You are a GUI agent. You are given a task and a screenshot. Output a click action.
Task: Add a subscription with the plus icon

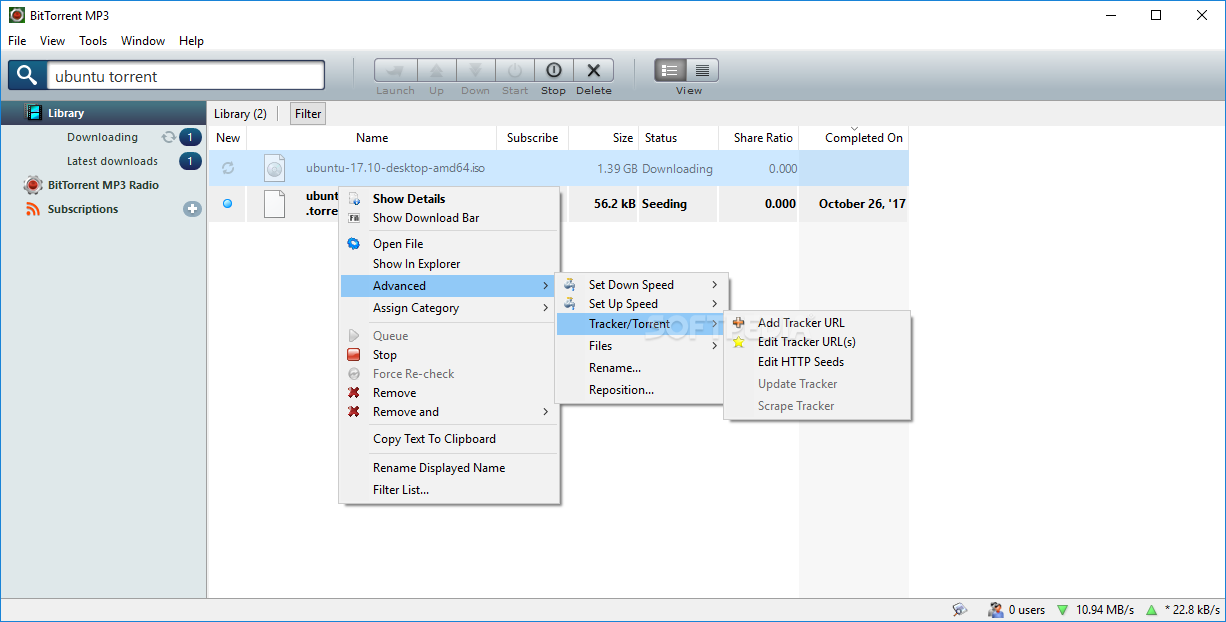pos(192,209)
